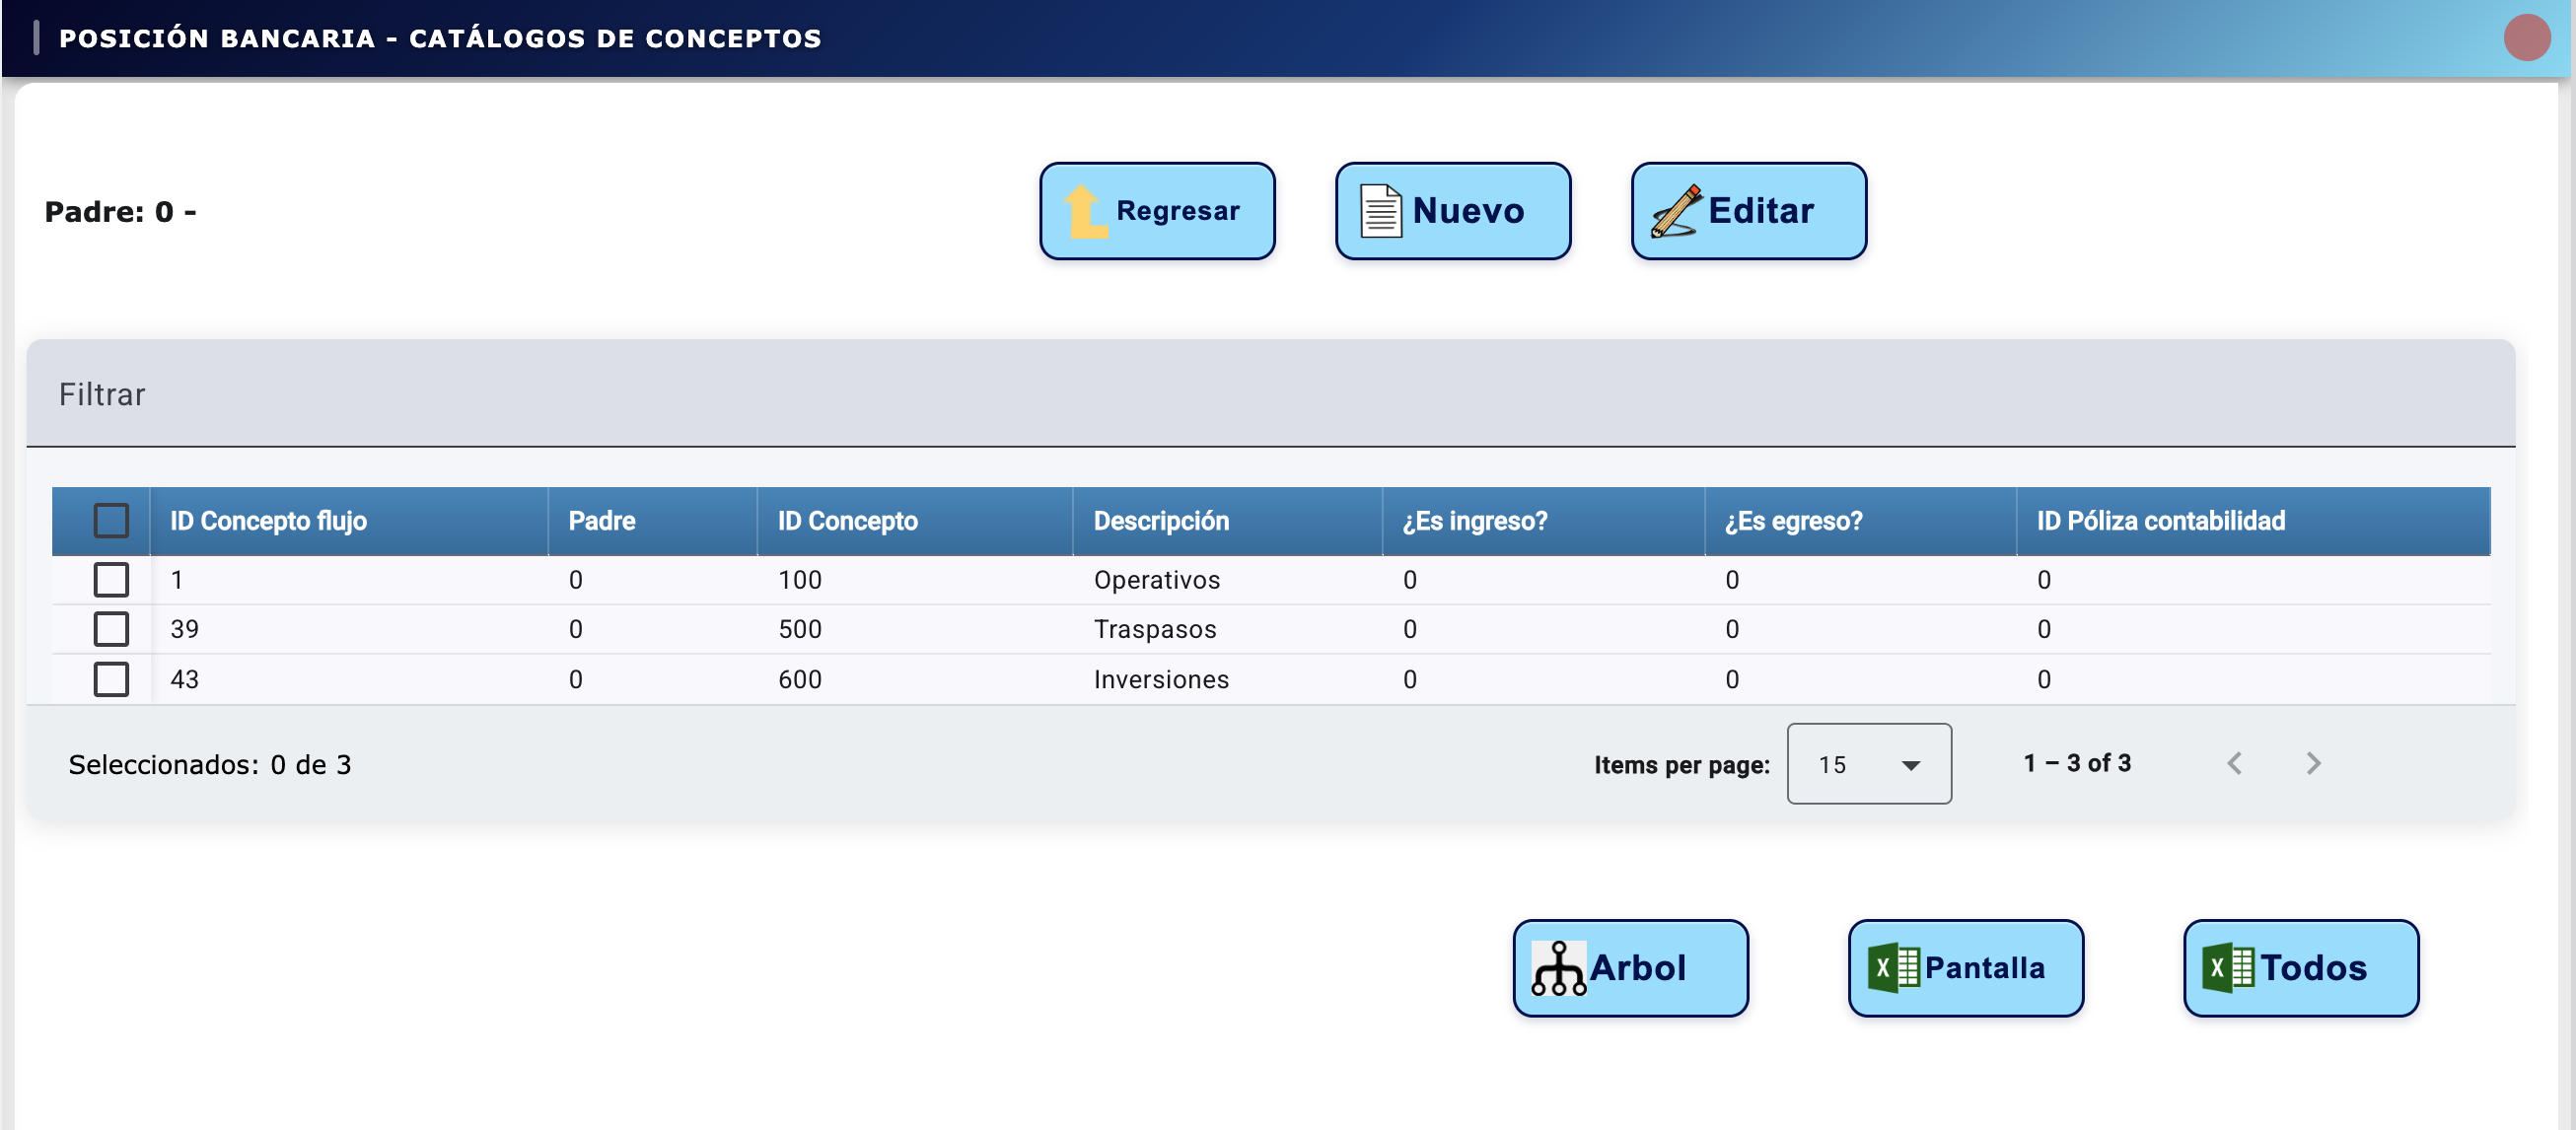Click the round user avatar in the header
Viewport: 2576px width, 1130px height.
tap(2526, 38)
